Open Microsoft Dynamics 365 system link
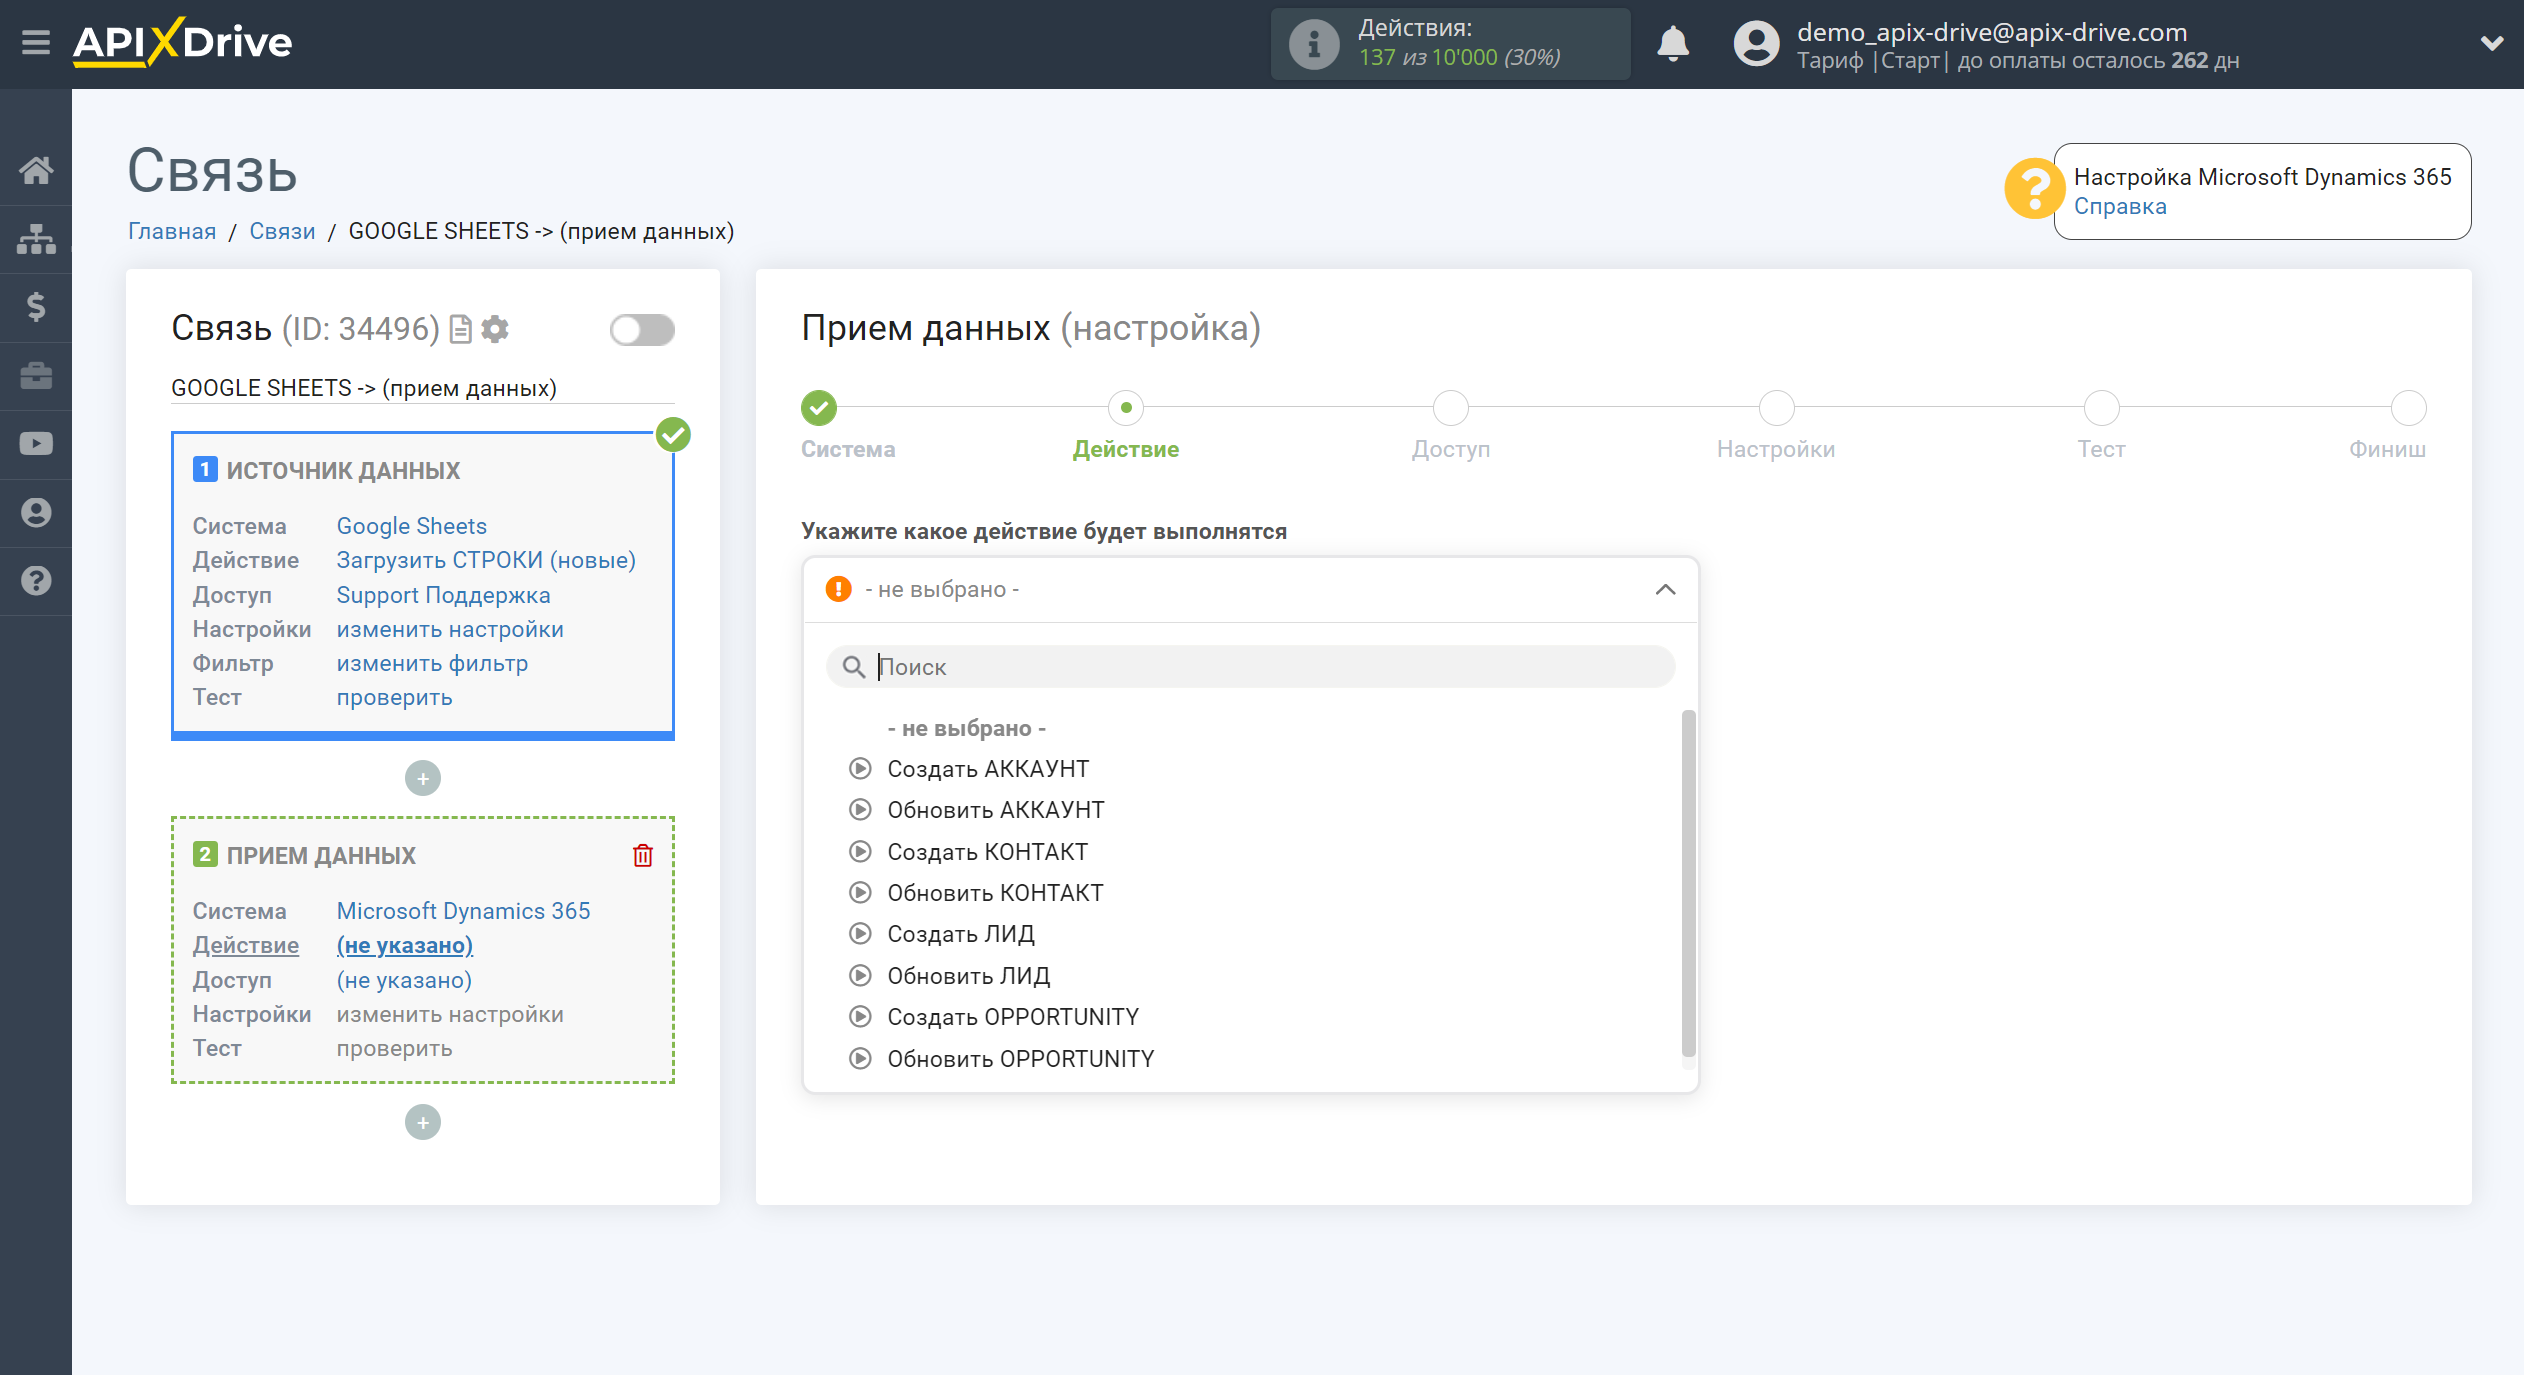 (463, 911)
